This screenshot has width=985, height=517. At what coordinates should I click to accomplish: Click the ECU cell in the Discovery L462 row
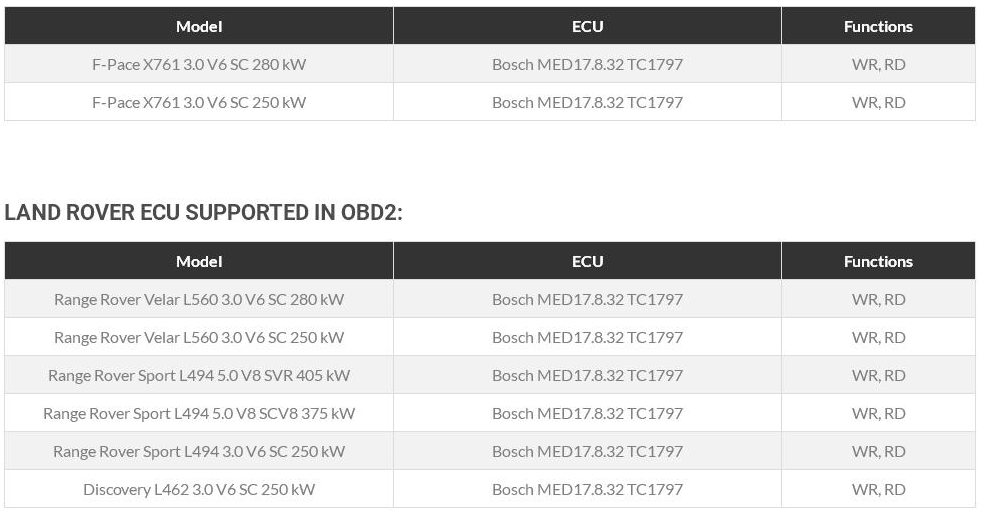(587, 489)
